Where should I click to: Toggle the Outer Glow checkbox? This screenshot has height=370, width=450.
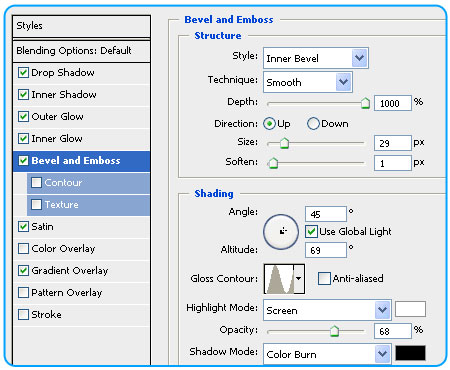click(23, 116)
